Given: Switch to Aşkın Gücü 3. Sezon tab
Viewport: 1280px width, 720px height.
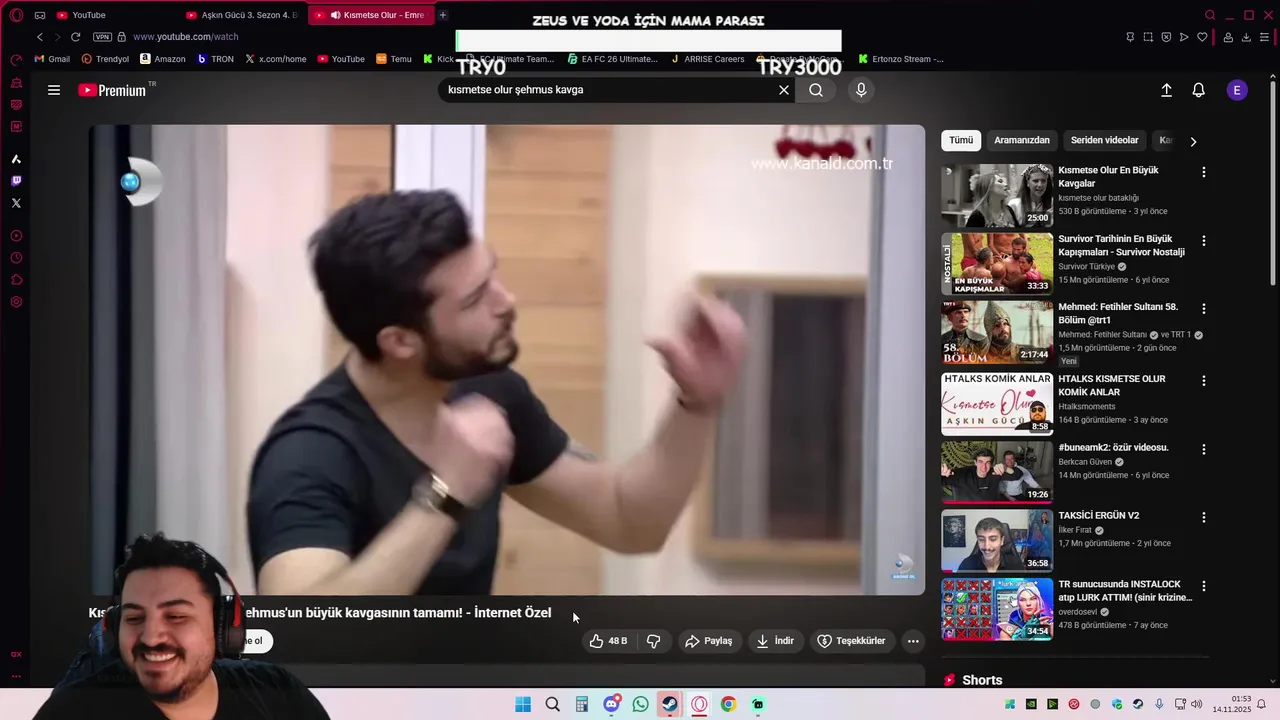Looking at the screenshot, I should [x=242, y=15].
